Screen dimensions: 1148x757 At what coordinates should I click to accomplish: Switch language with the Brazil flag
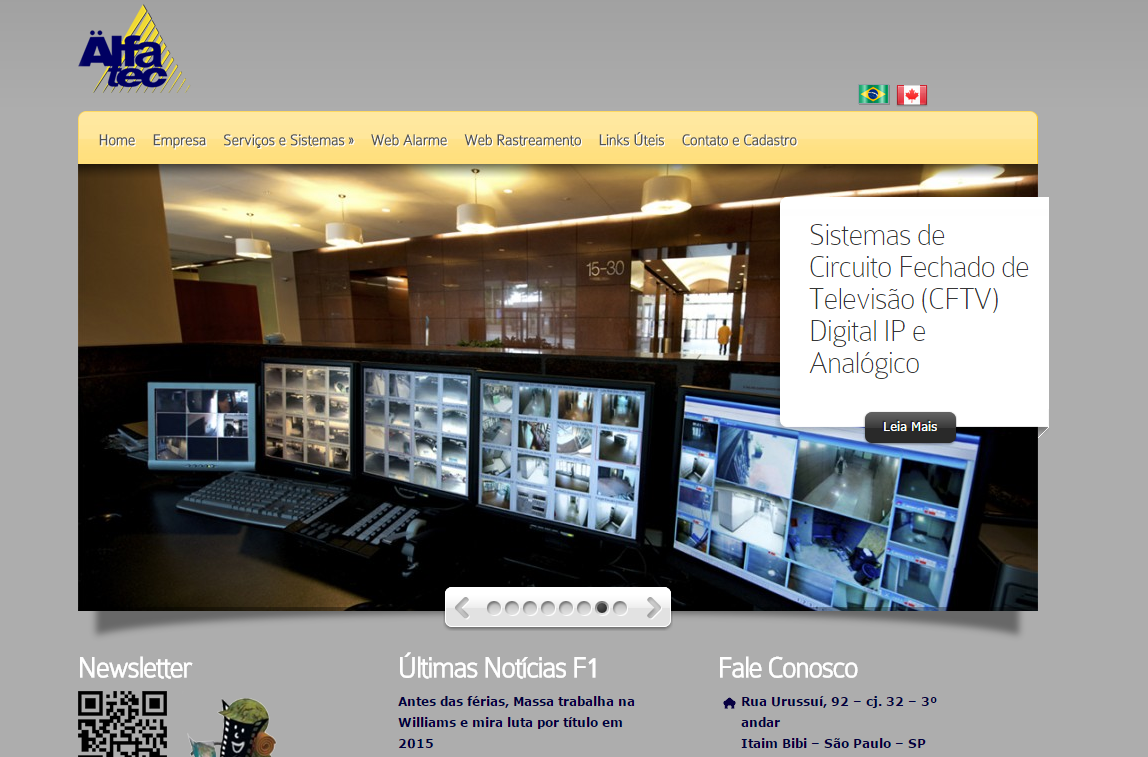pyautogui.click(x=873, y=95)
